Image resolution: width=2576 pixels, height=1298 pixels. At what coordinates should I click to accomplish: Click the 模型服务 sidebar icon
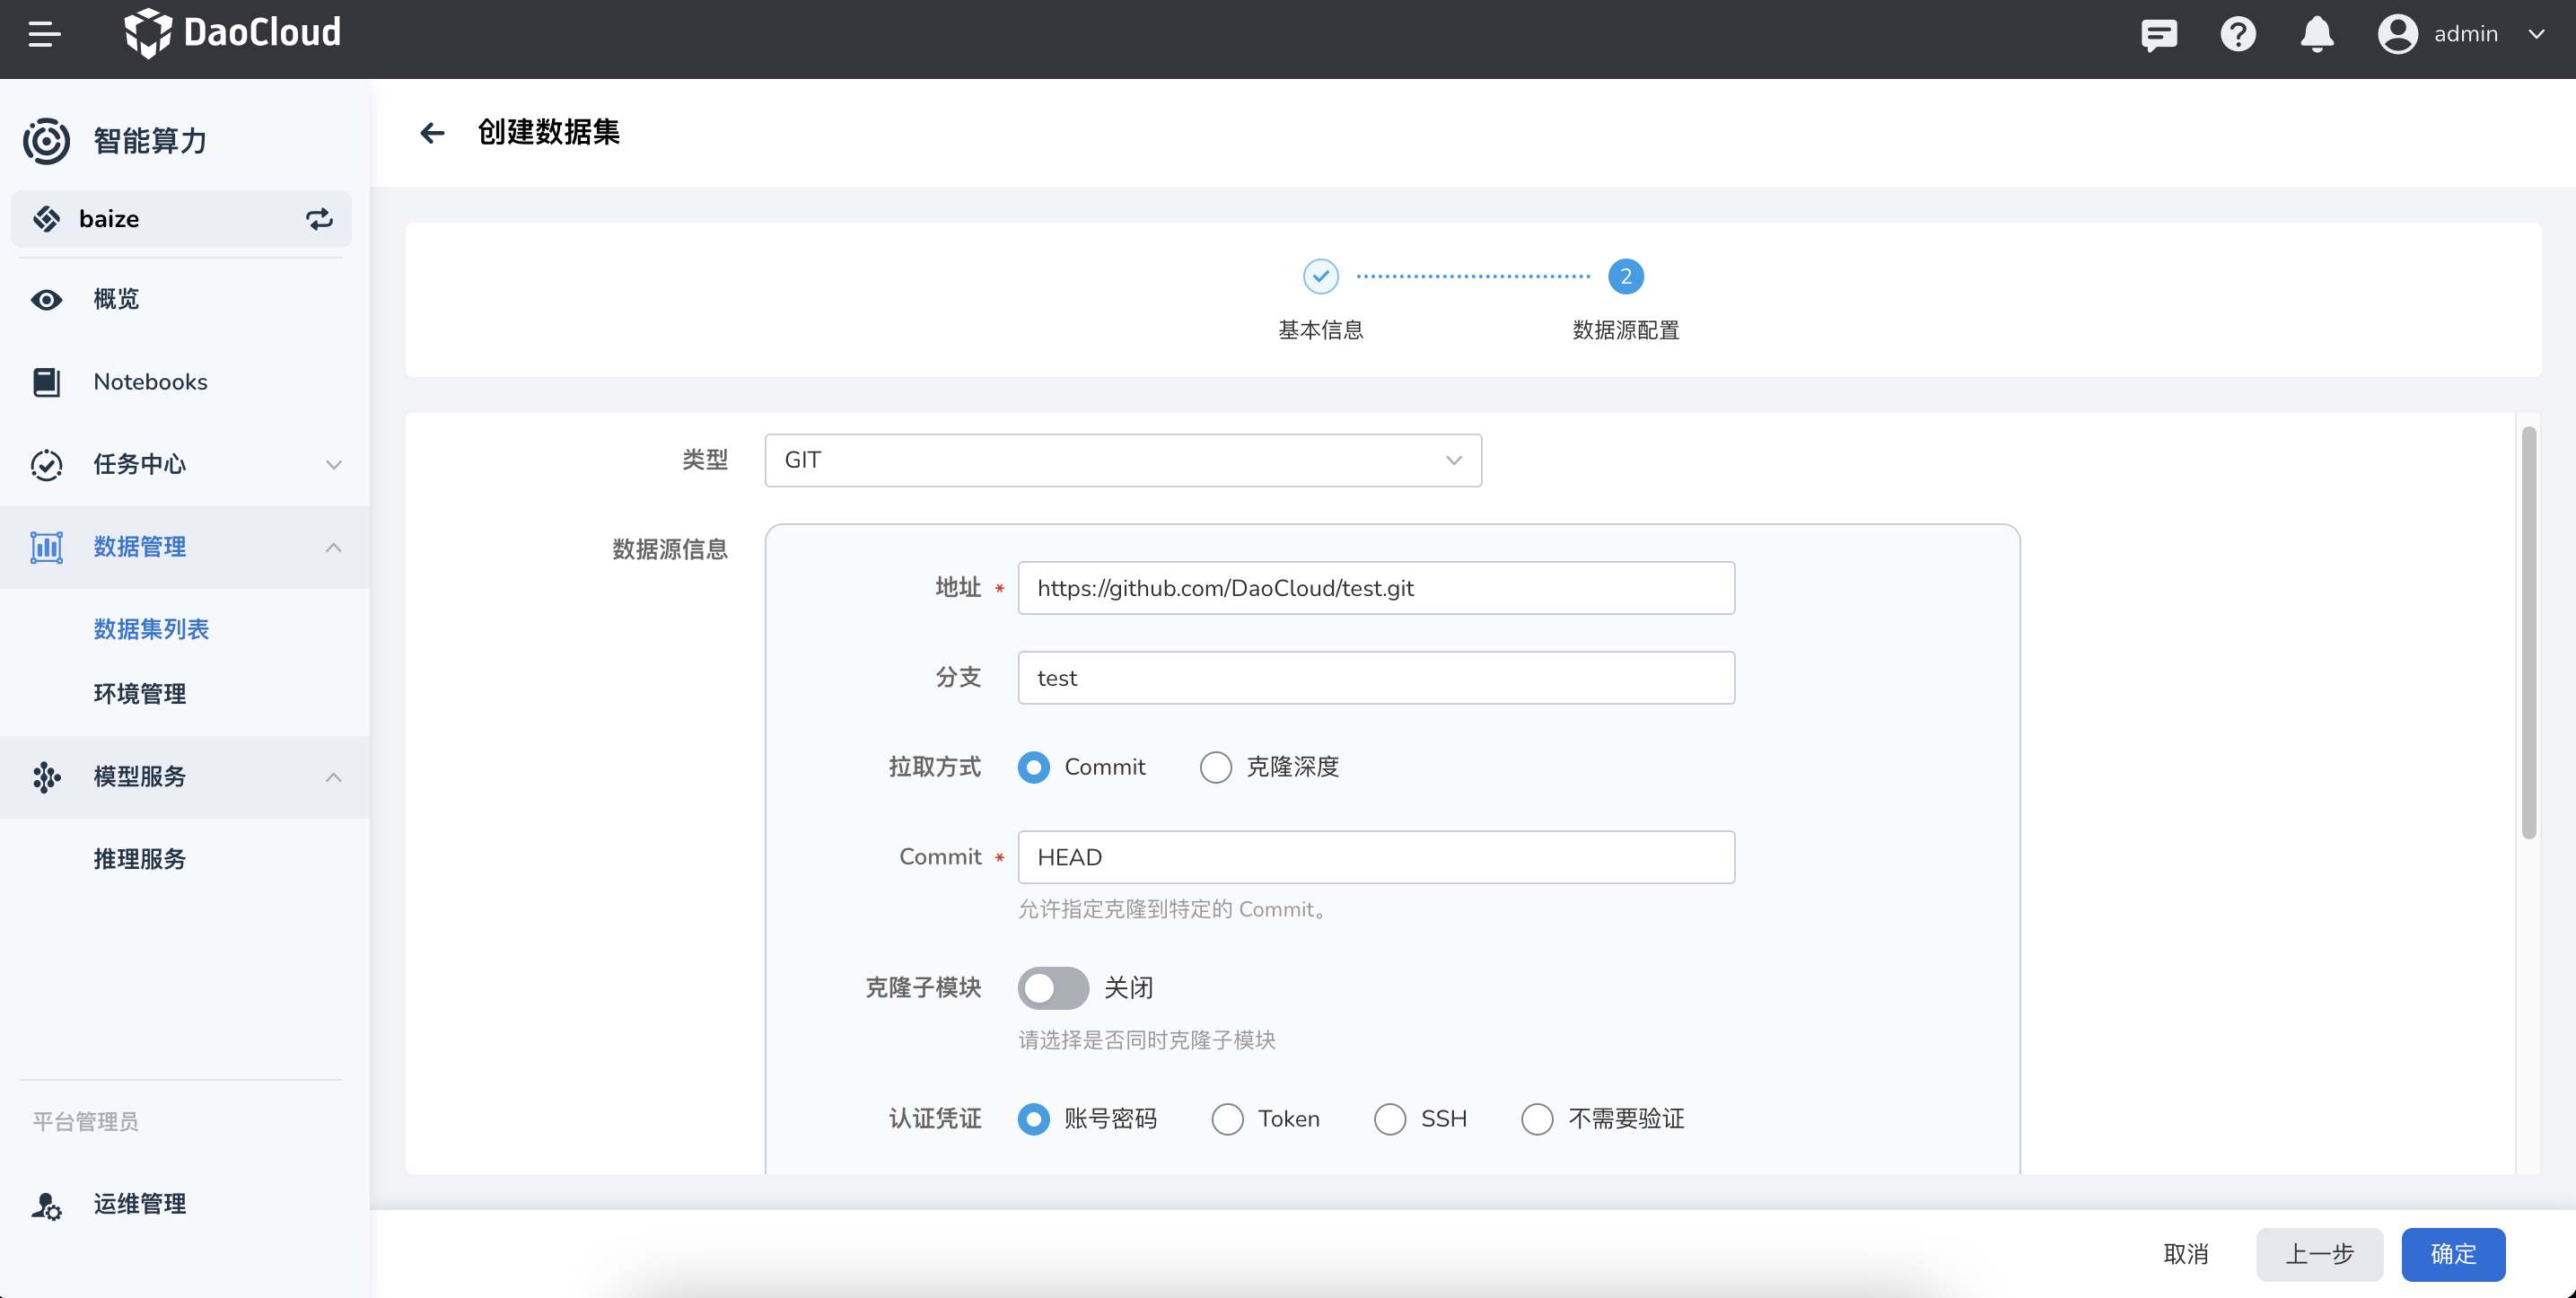pos(47,776)
